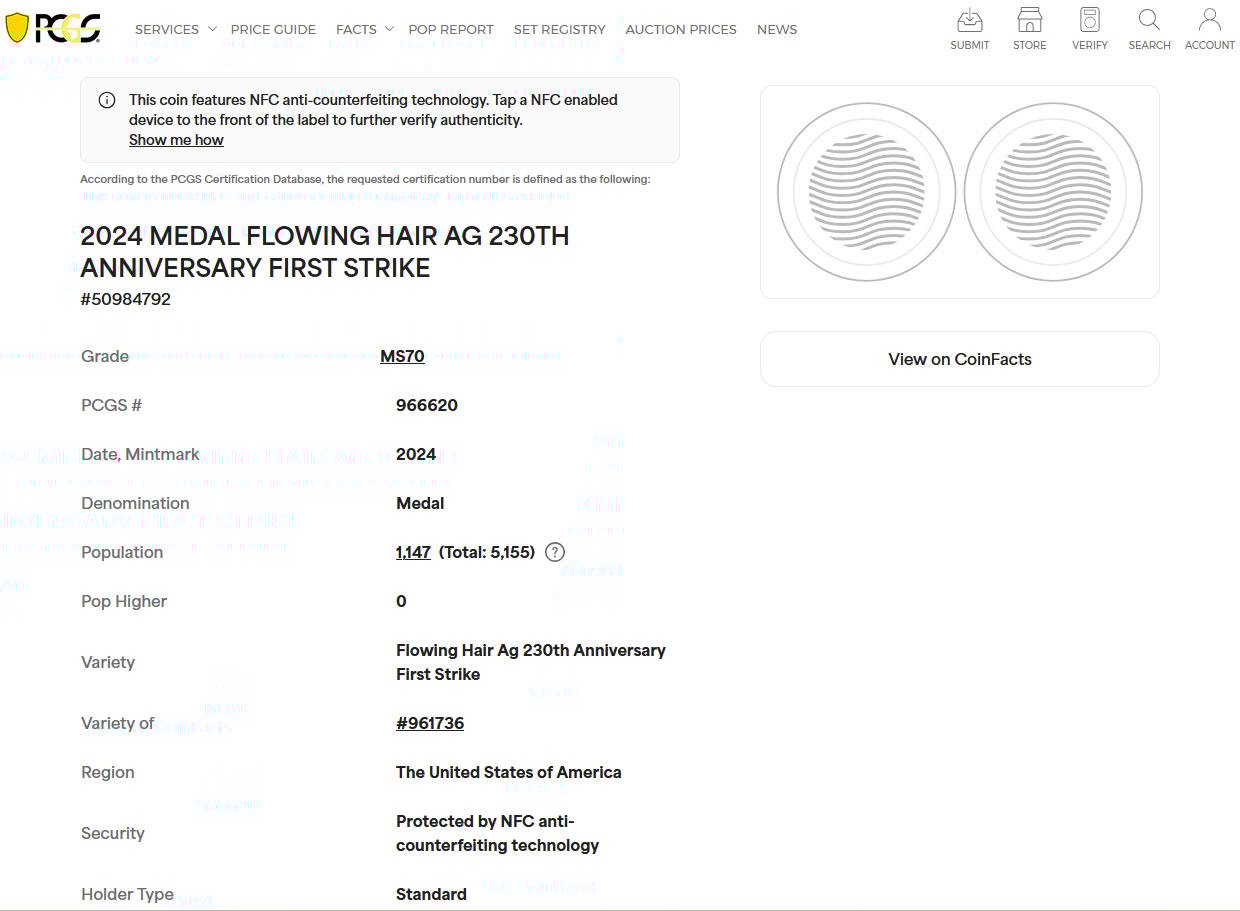Click the Population row label
The height and width of the screenshot is (911, 1240).
[122, 552]
